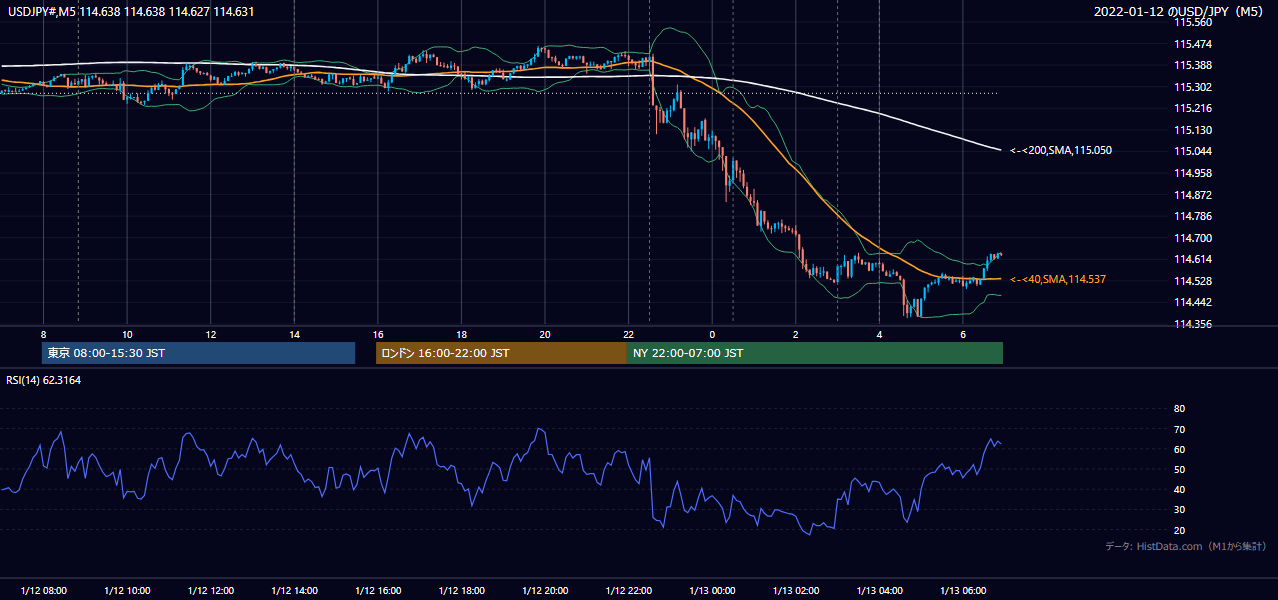The image size is (1278, 600).
Task: Click price axis label 114.528
Action: tap(1192, 281)
